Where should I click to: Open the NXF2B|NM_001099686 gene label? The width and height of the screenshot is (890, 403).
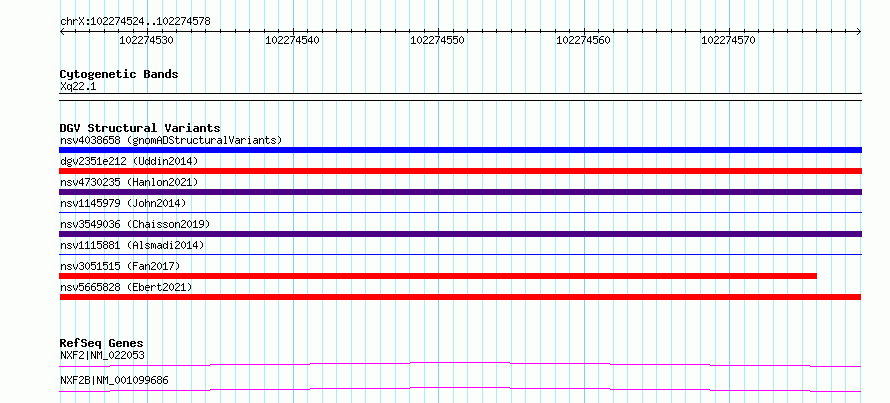114,380
